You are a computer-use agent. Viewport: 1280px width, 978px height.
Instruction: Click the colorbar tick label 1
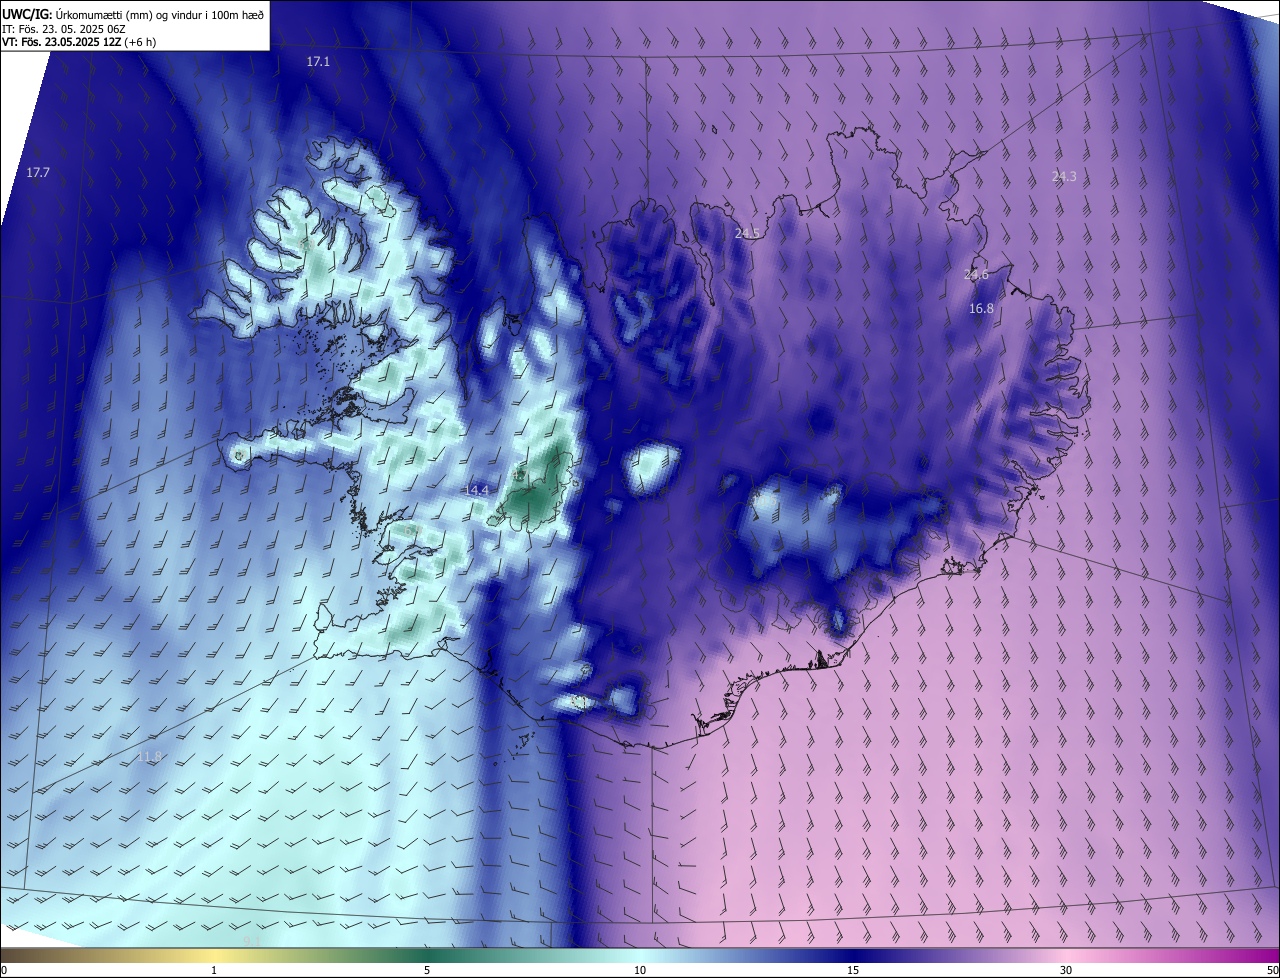pyautogui.click(x=214, y=970)
